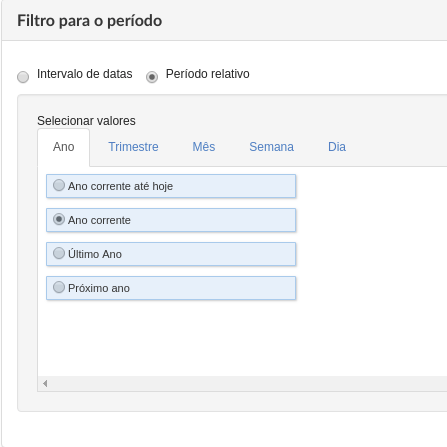Click the horizontal scrollbar track
This screenshot has height=447, width=447.
tap(248, 384)
